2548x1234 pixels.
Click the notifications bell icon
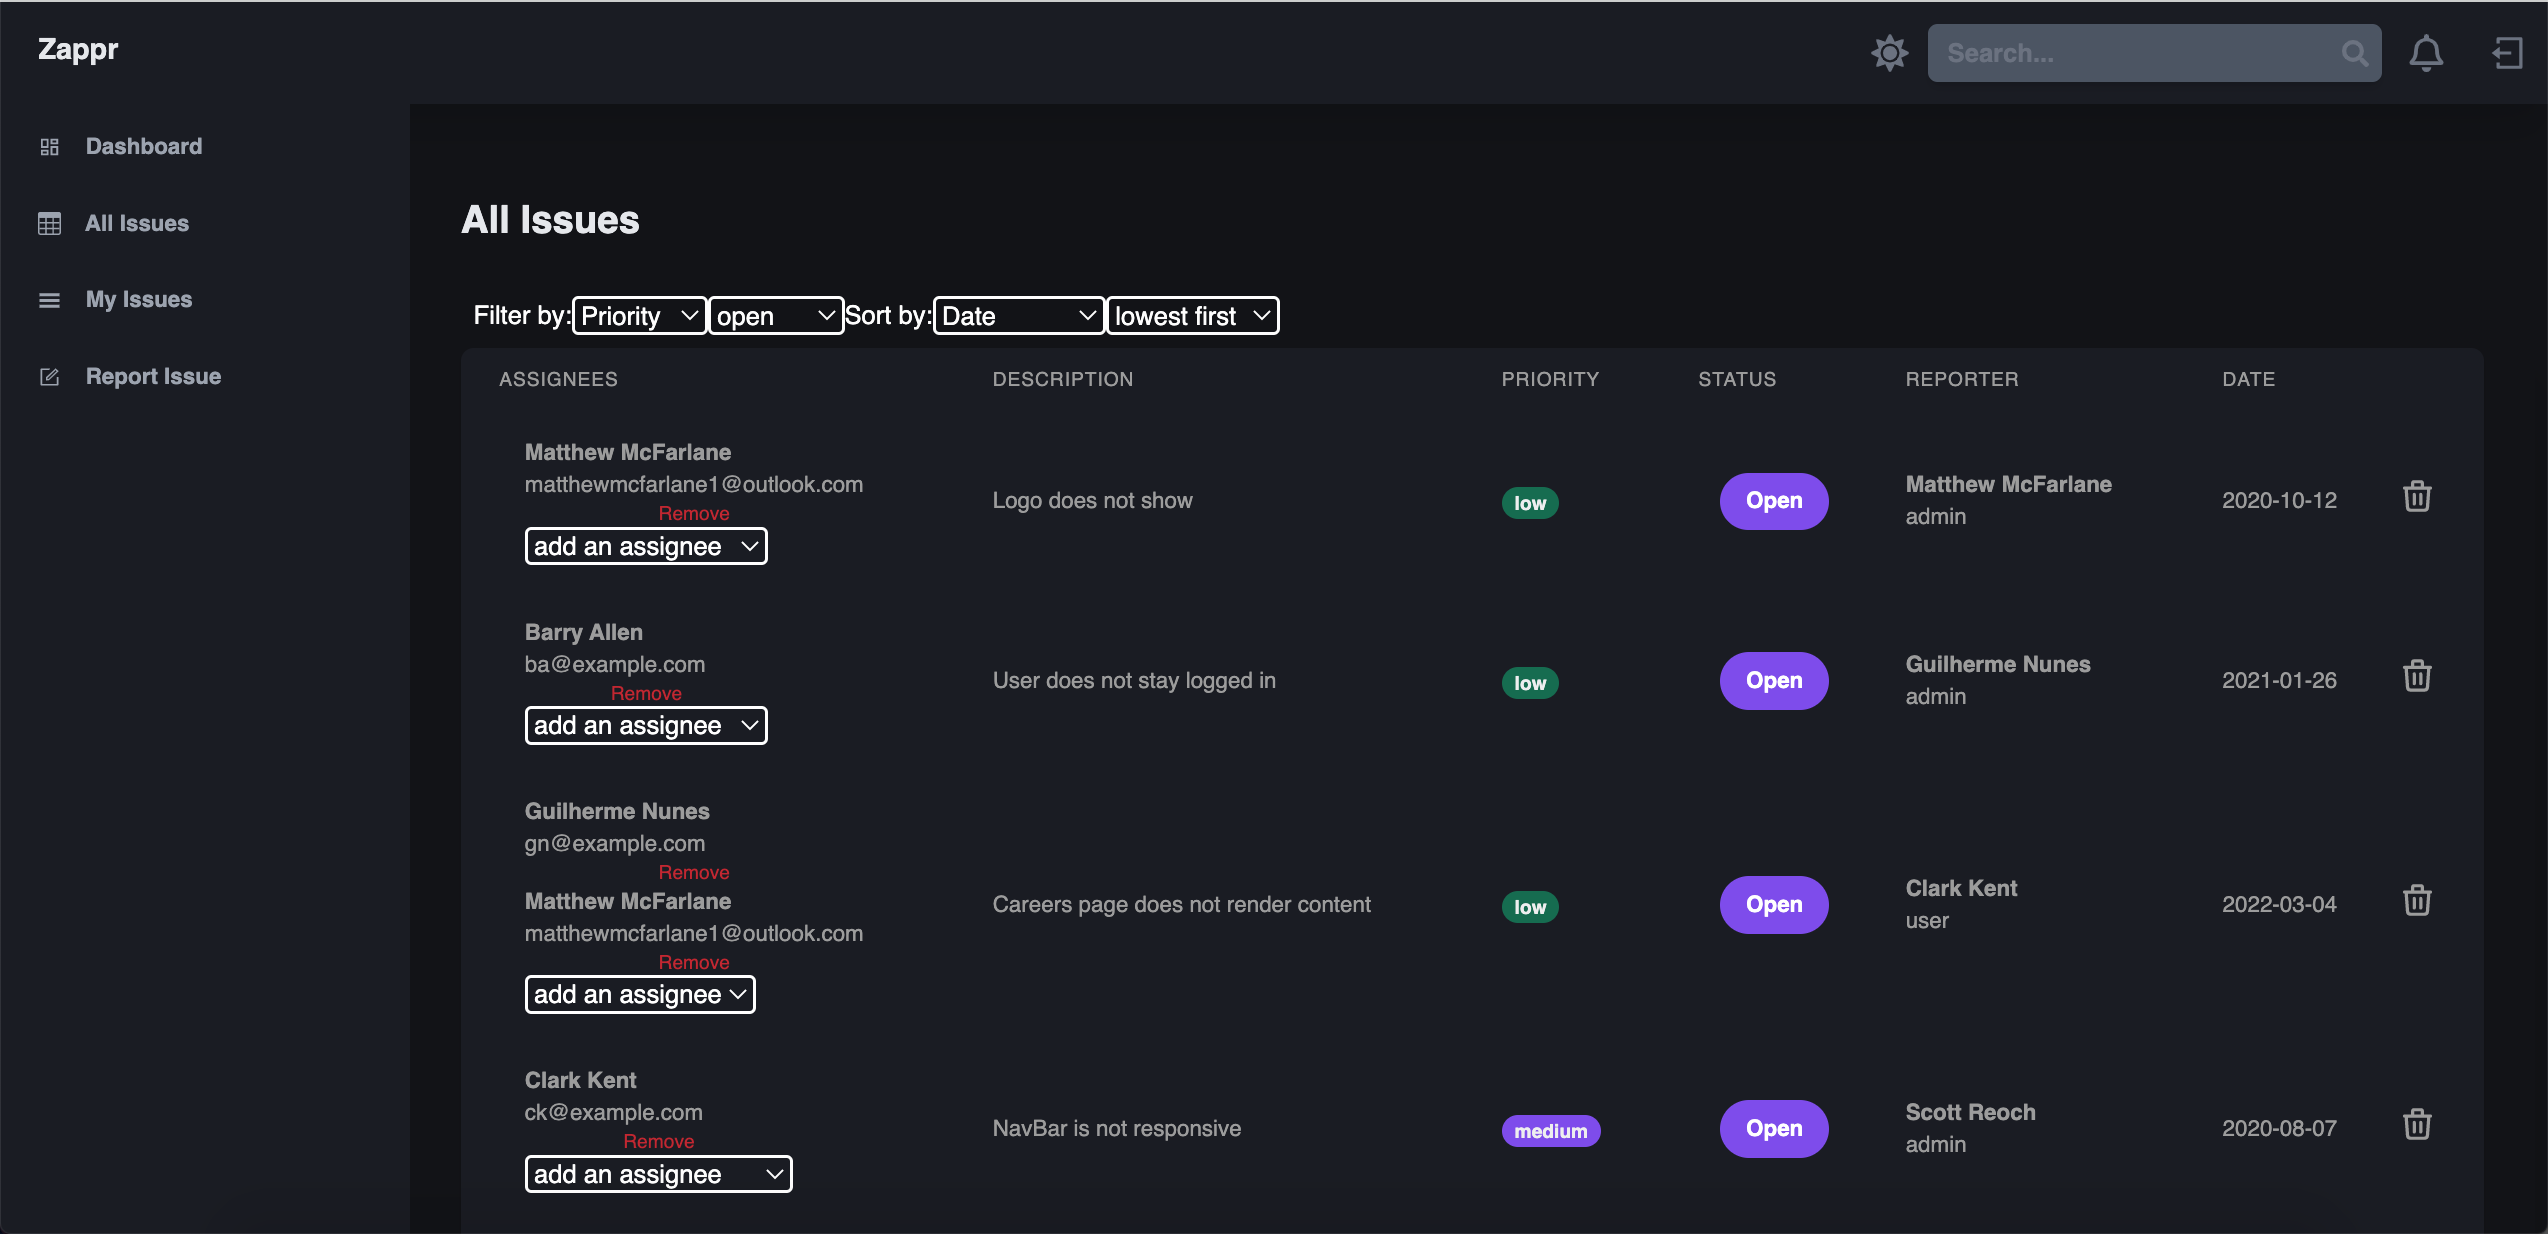coord(2425,53)
